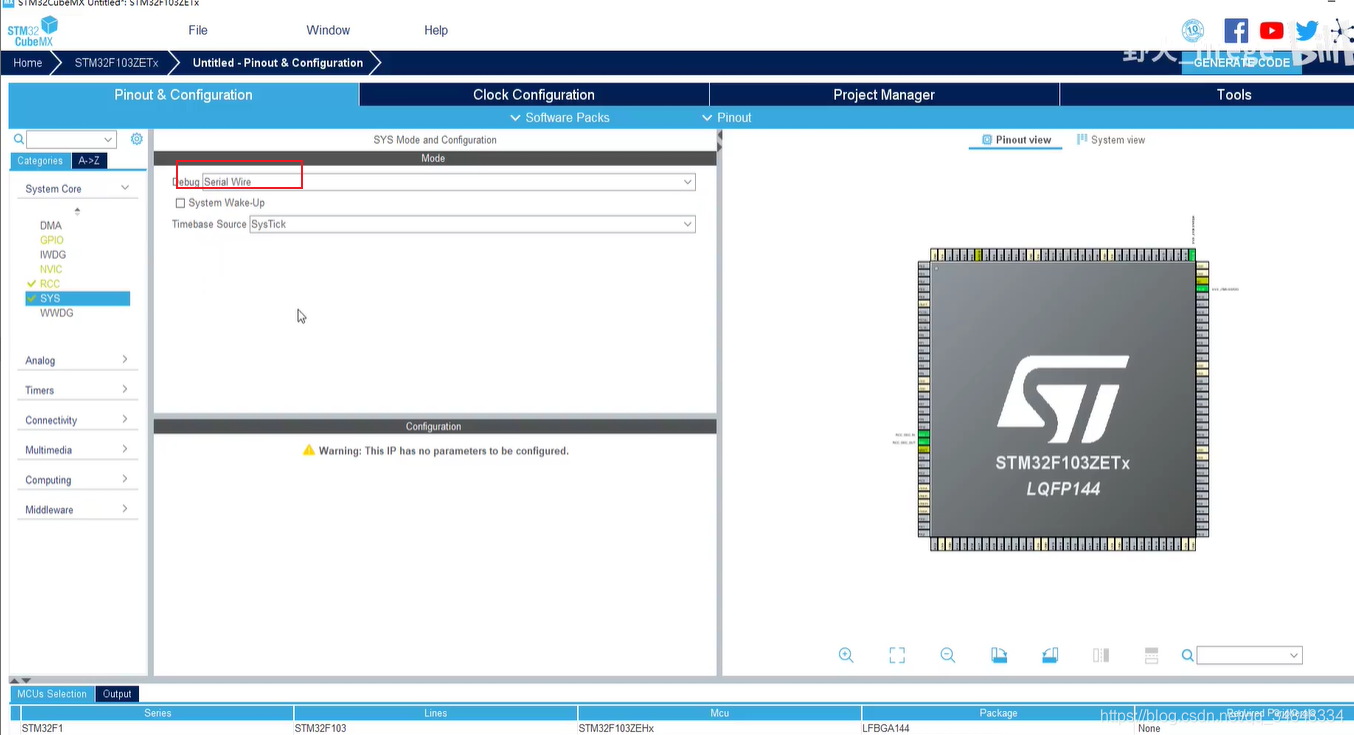Screen dimensions: 1354x735
Task: Expand the Connectivity category
Action: [x=125, y=420]
